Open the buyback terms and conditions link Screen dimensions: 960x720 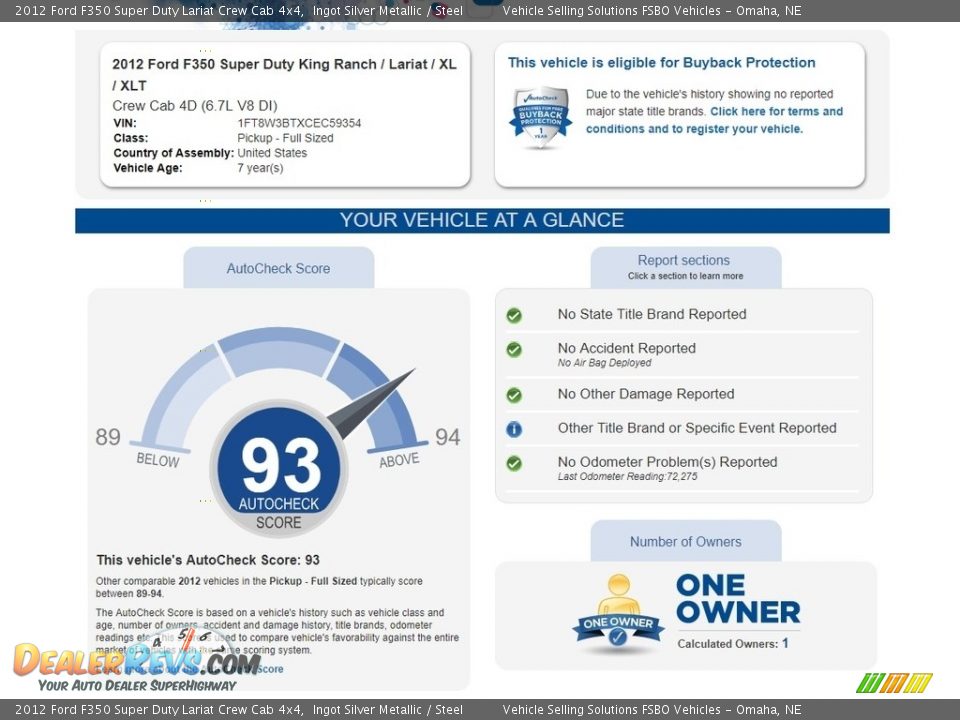[714, 120]
